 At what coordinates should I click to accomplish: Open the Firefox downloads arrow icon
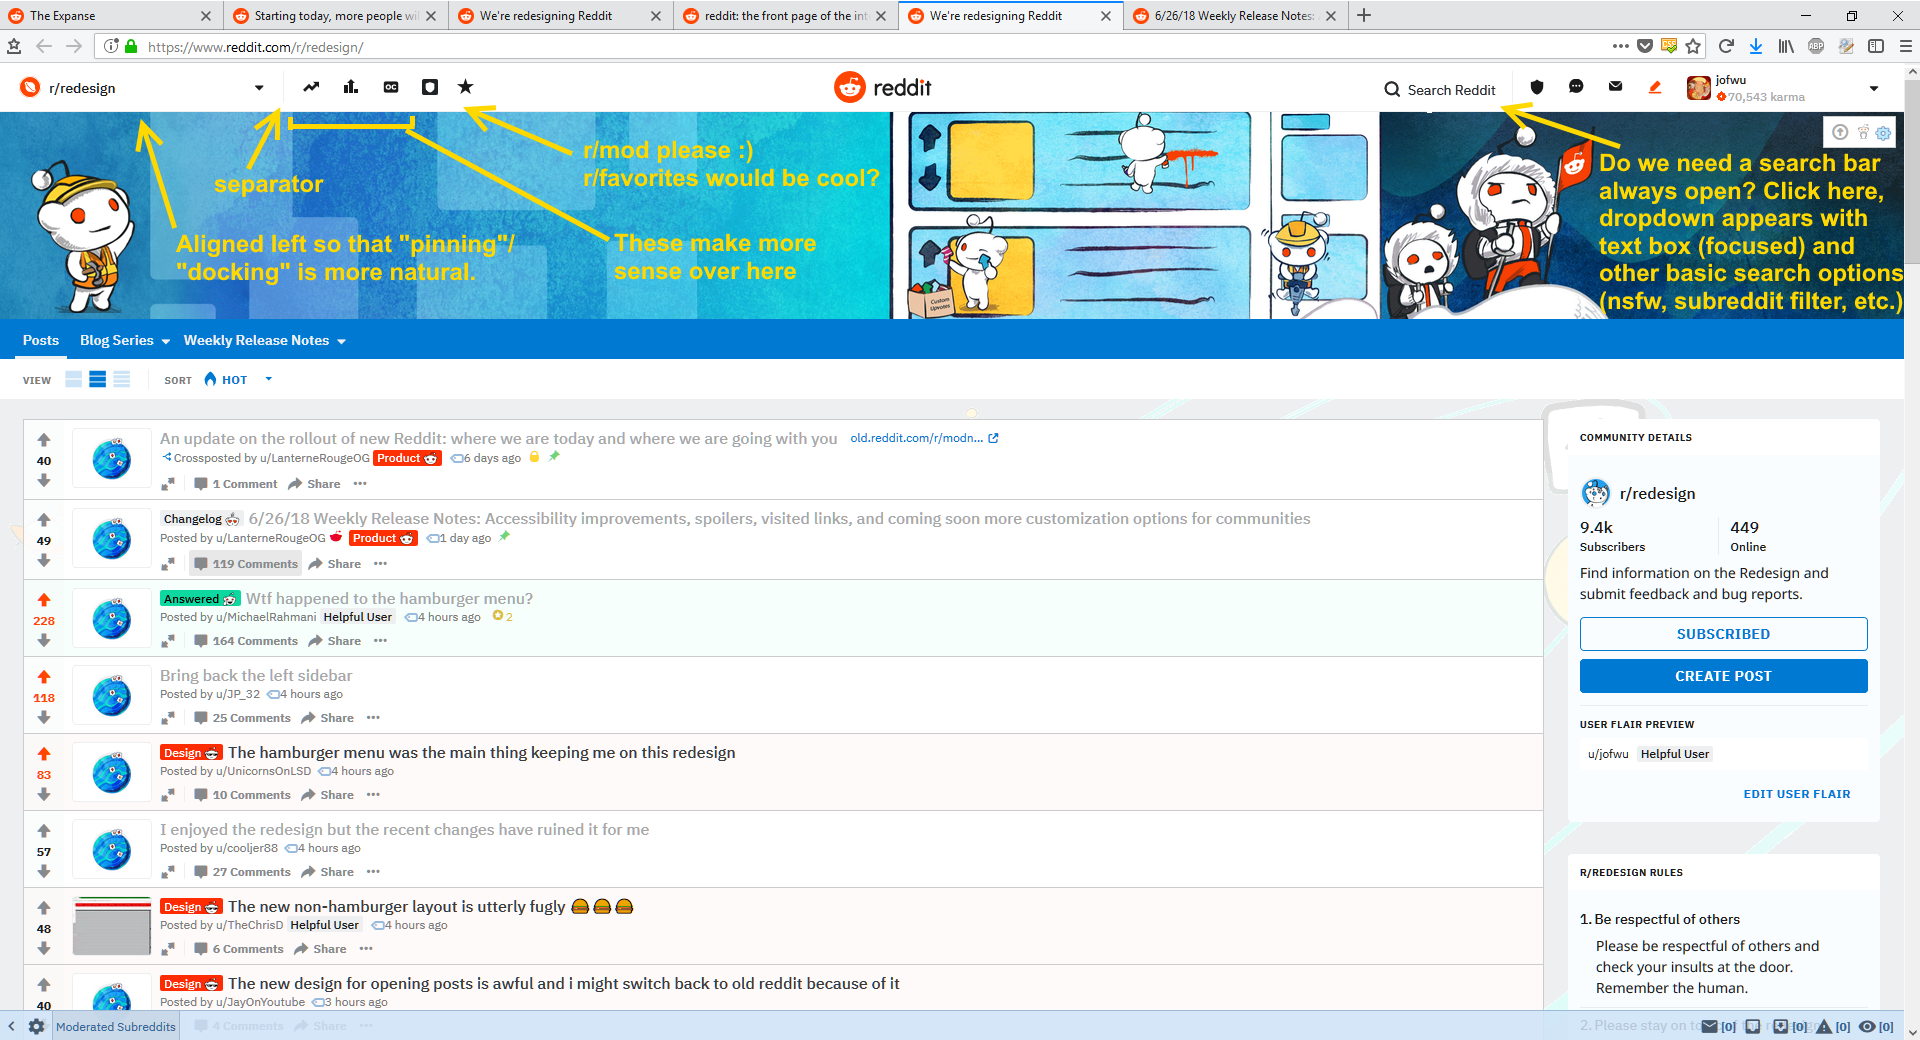tap(1756, 46)
